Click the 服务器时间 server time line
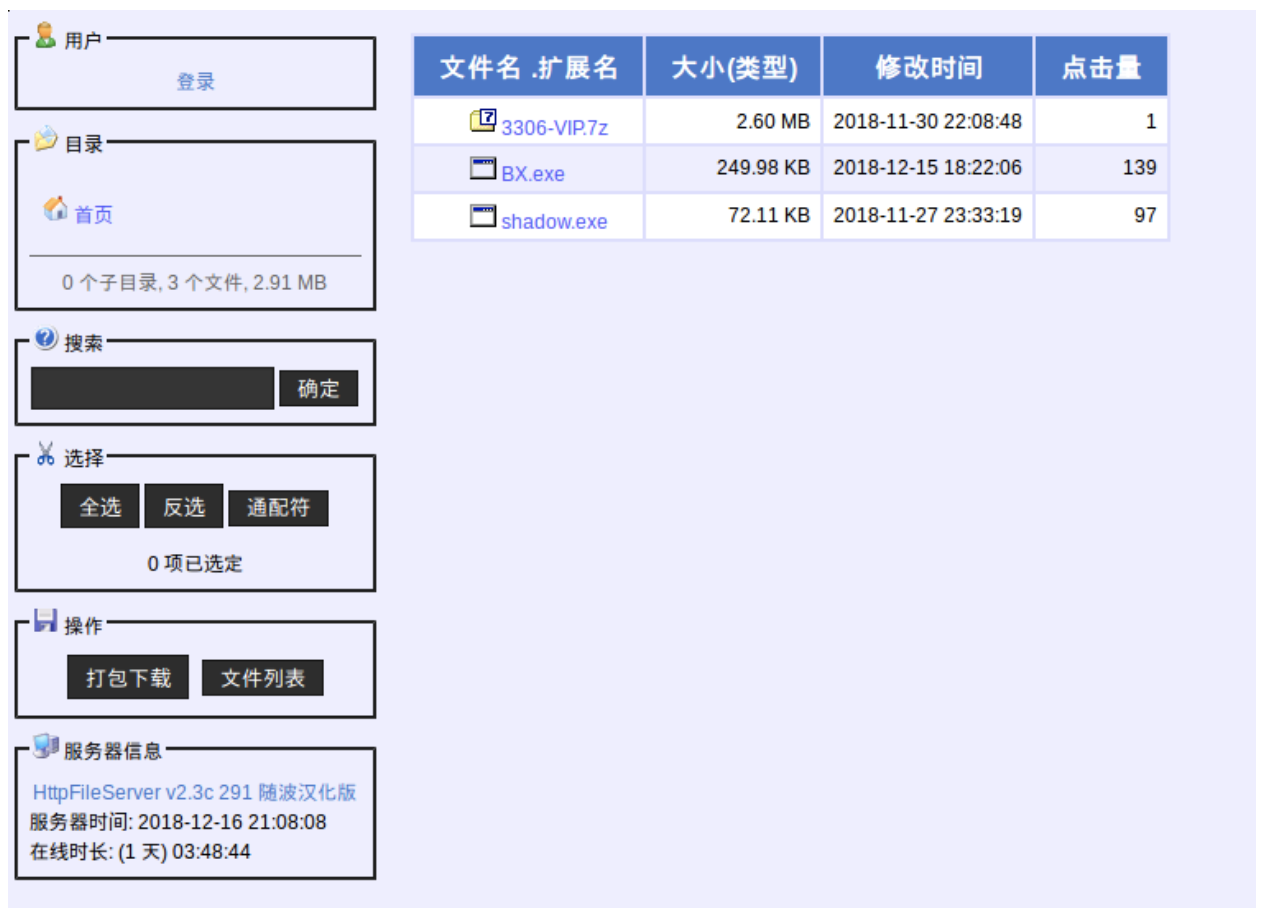This screenshot has height=910, width=1262. pos(178,823)
